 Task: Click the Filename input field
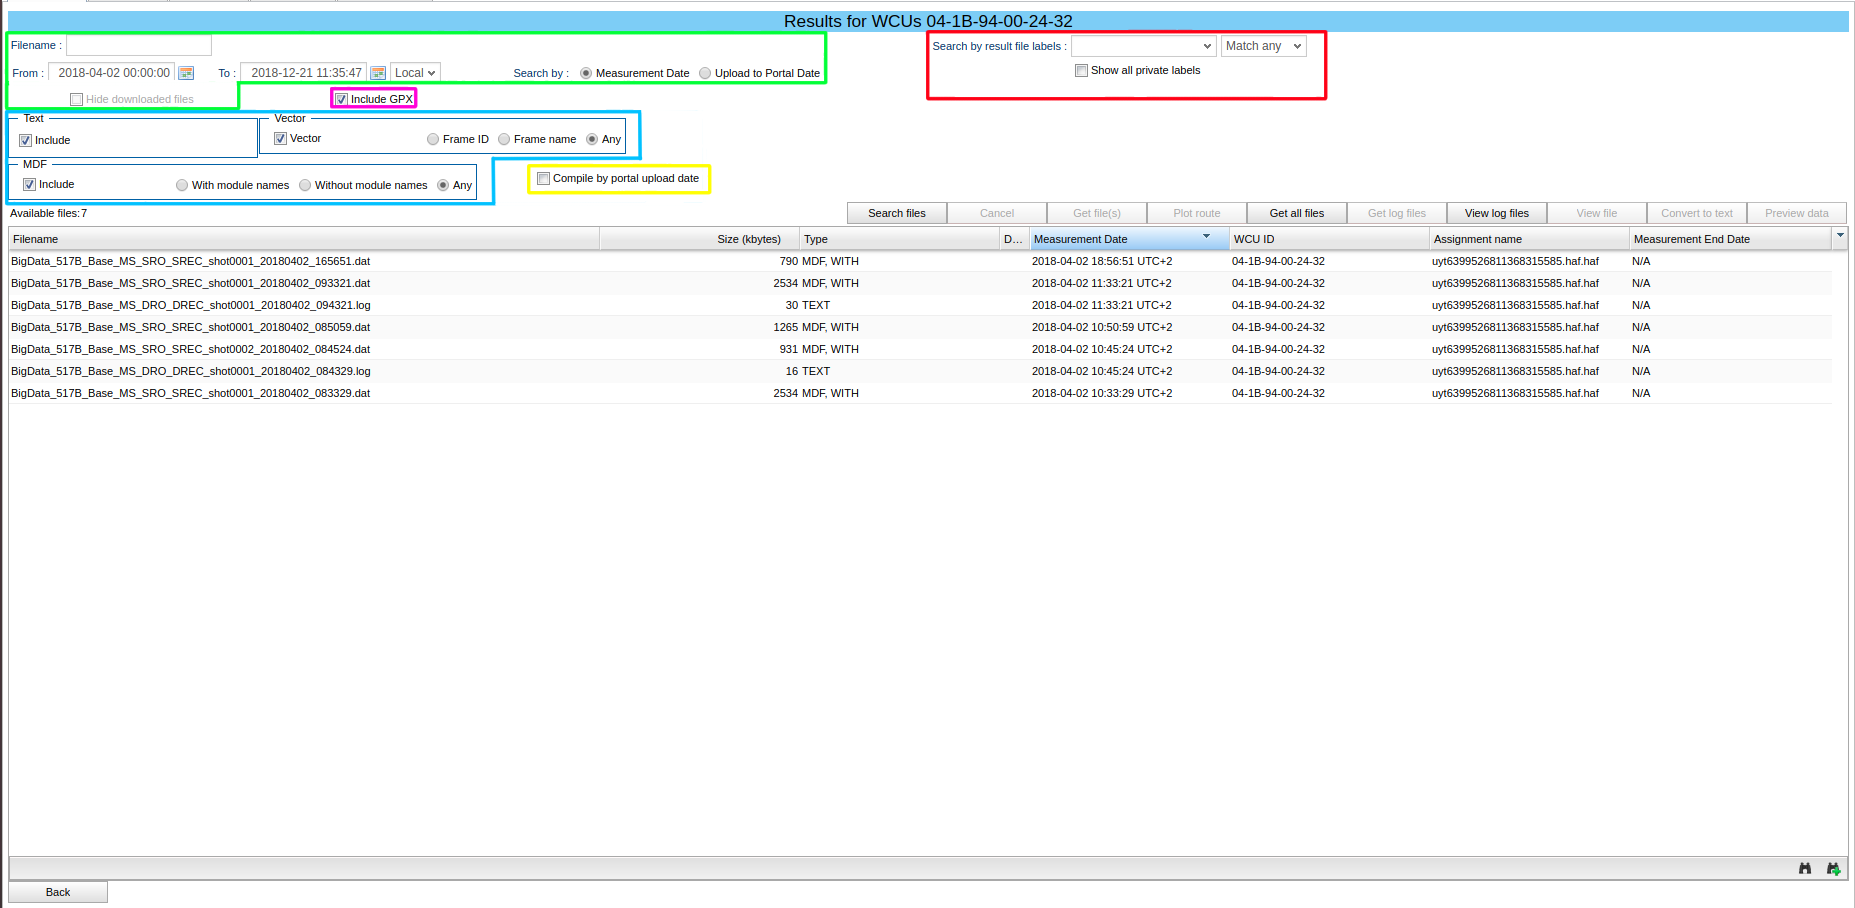pos(139,46)
